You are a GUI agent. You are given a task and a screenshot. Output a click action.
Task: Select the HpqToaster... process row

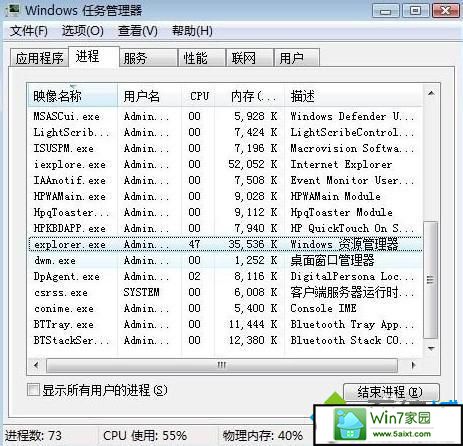click(225, 212)
